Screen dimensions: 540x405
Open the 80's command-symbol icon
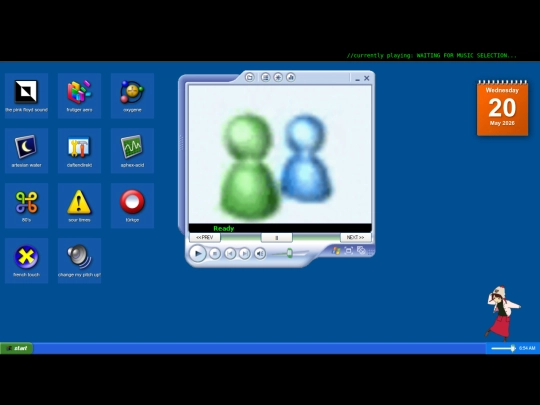click(x=27, y=205)
